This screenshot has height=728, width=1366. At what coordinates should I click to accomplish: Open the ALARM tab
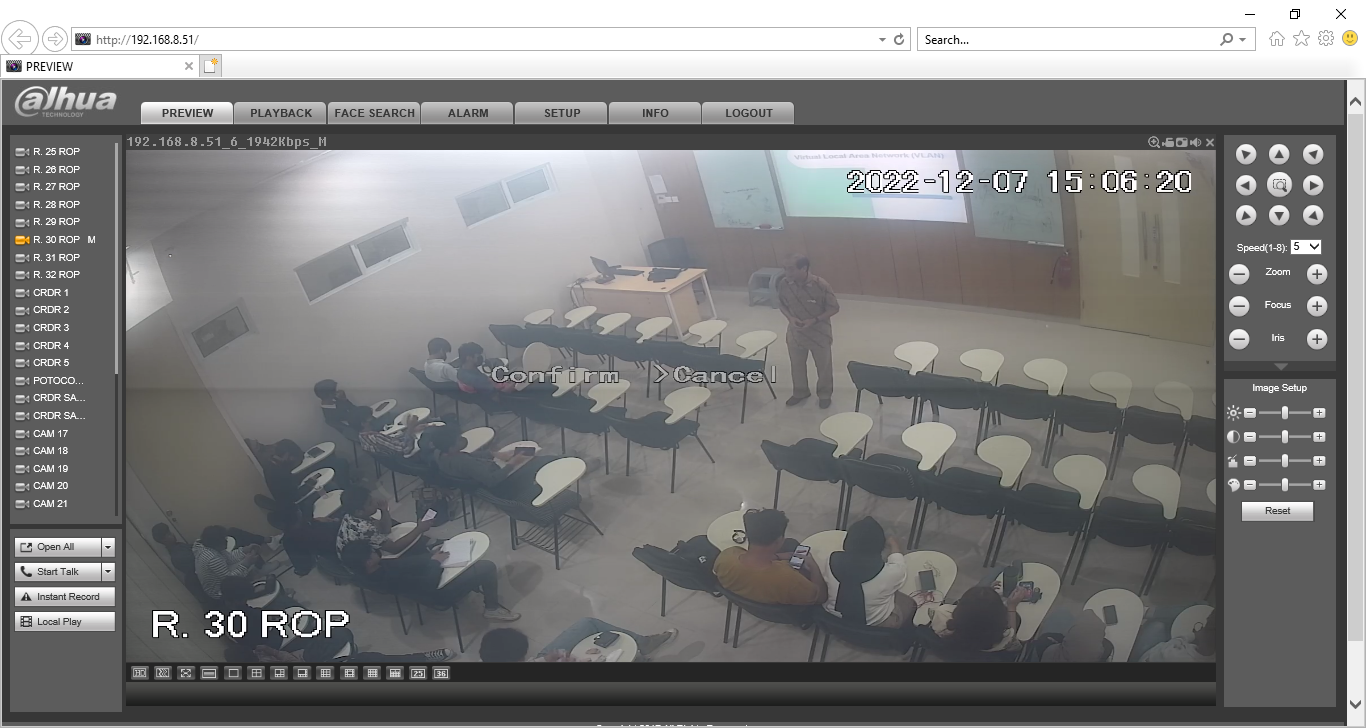(x=468, y=113)
